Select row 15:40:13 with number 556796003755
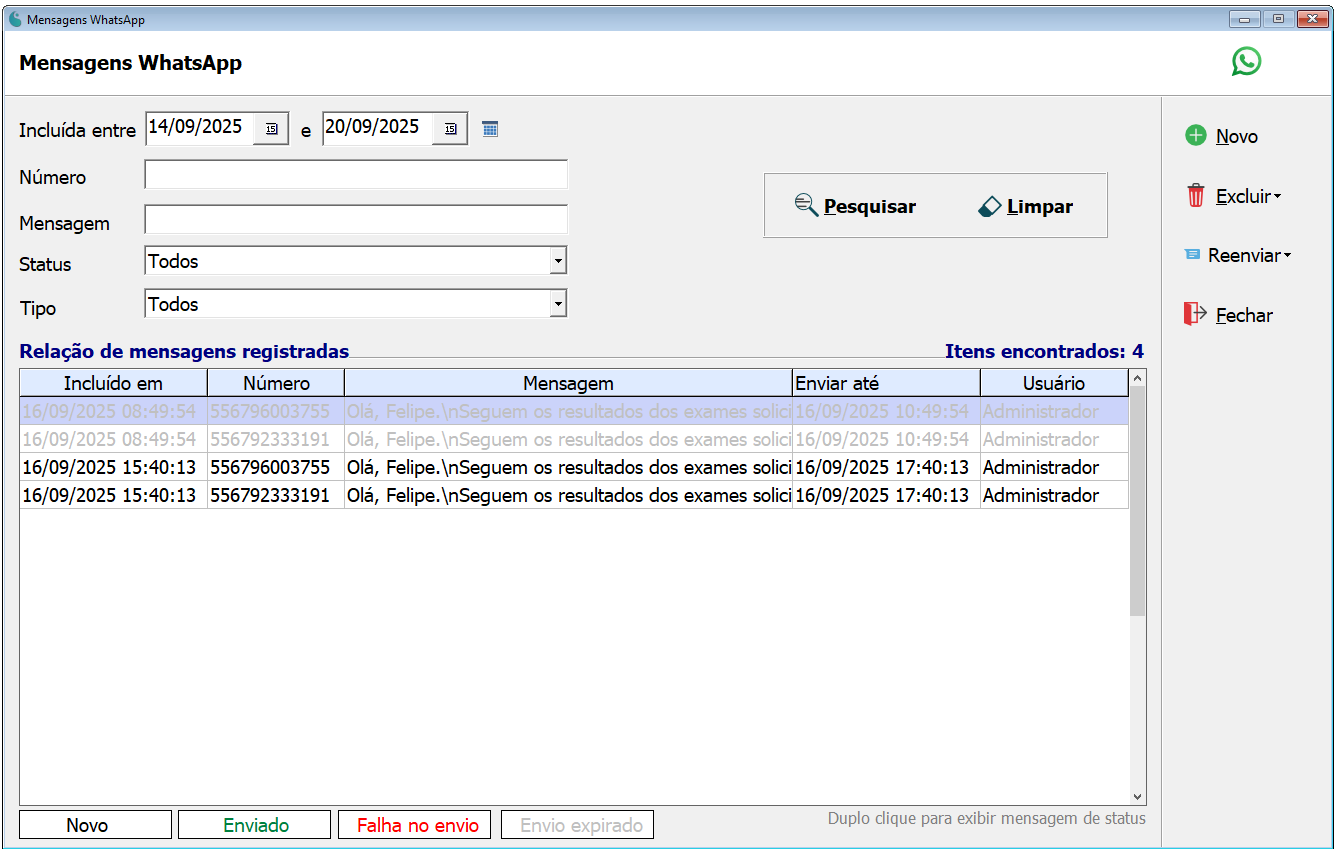This screenshot has width=1335, height=849. [574, 467]
